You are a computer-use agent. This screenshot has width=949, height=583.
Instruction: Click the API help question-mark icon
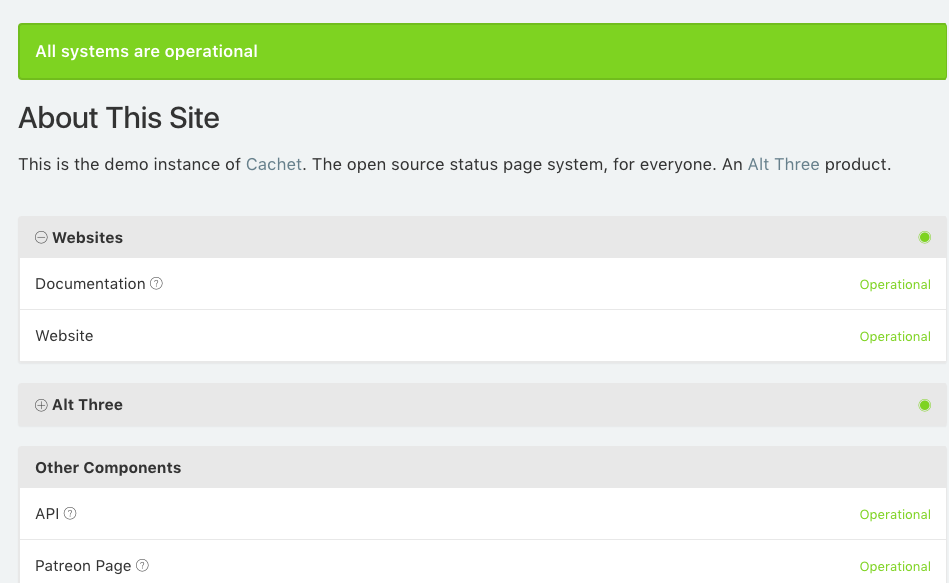(71, 514)
